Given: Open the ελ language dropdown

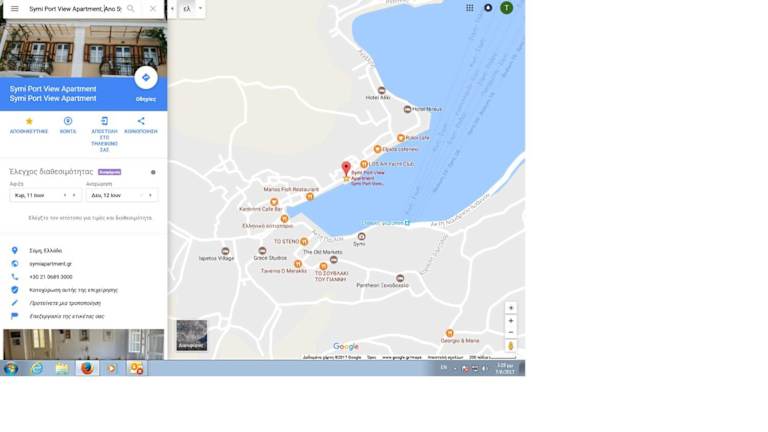Looking at the screenshot, I should pos(192,9).
